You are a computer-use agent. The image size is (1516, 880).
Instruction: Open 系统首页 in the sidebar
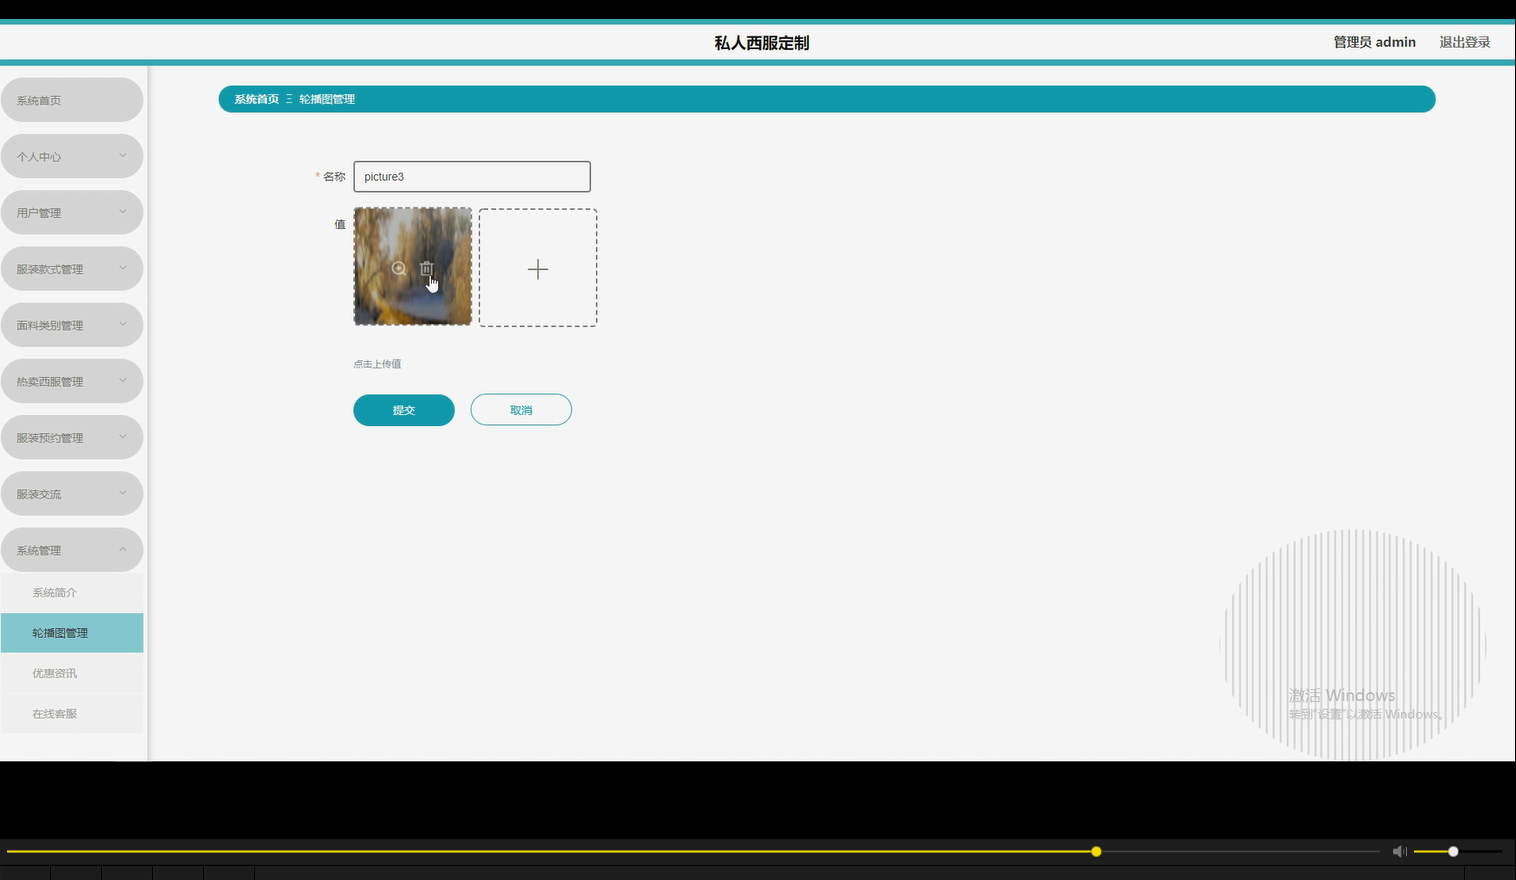click(72, 100)
